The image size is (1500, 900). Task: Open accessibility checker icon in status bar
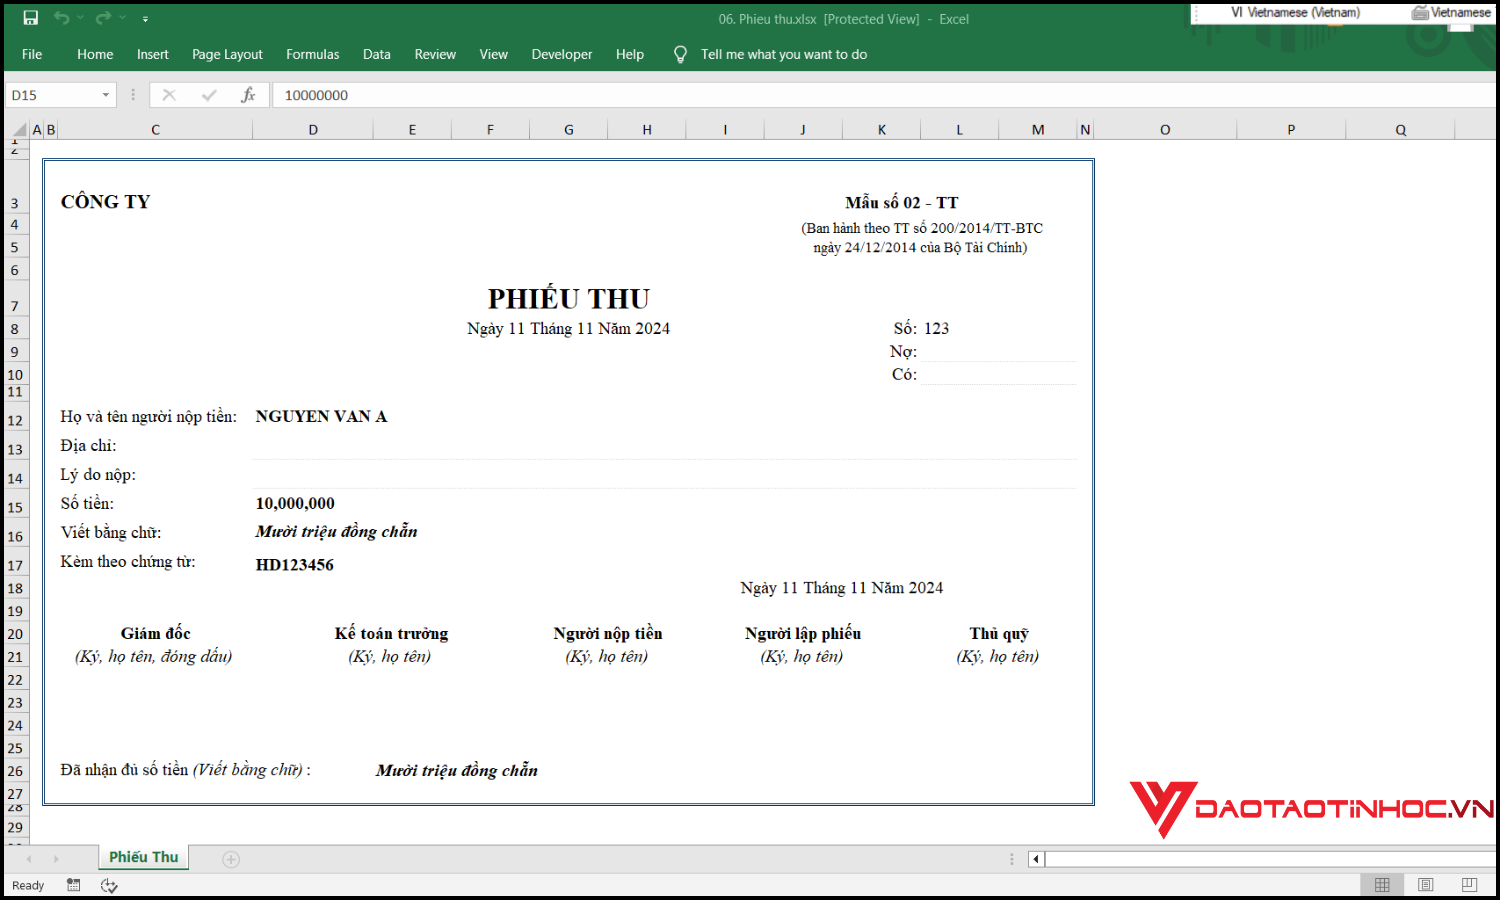[109, 885]
